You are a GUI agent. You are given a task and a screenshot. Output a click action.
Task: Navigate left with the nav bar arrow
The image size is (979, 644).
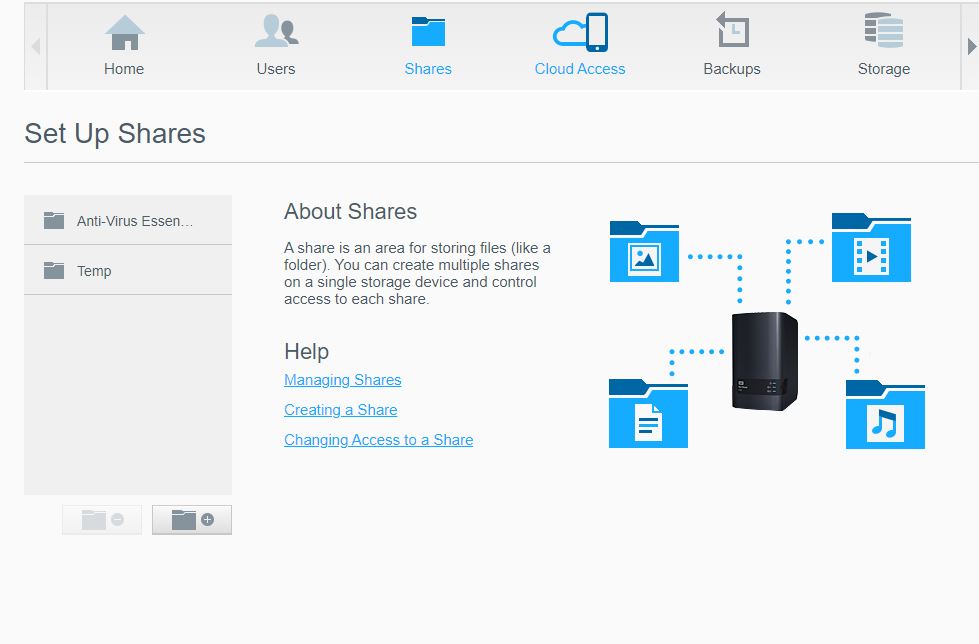click(36, 46)
